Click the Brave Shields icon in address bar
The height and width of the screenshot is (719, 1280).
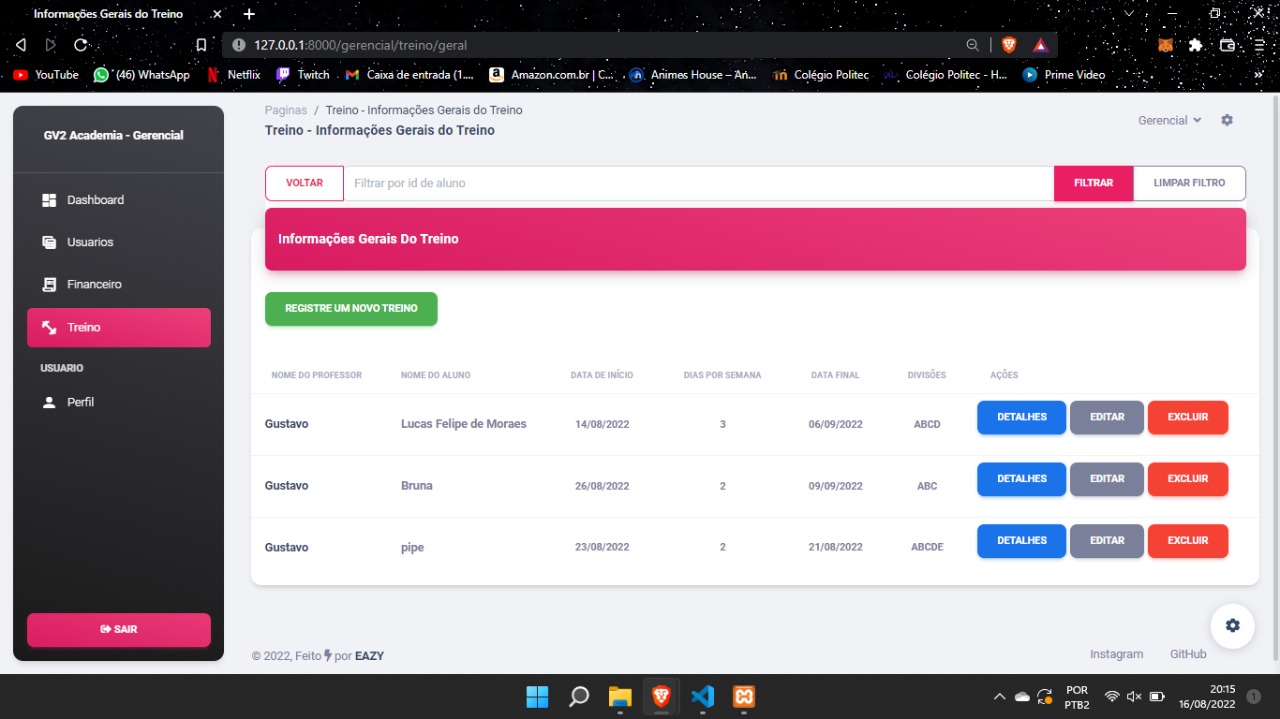[x=1008, y=45]
